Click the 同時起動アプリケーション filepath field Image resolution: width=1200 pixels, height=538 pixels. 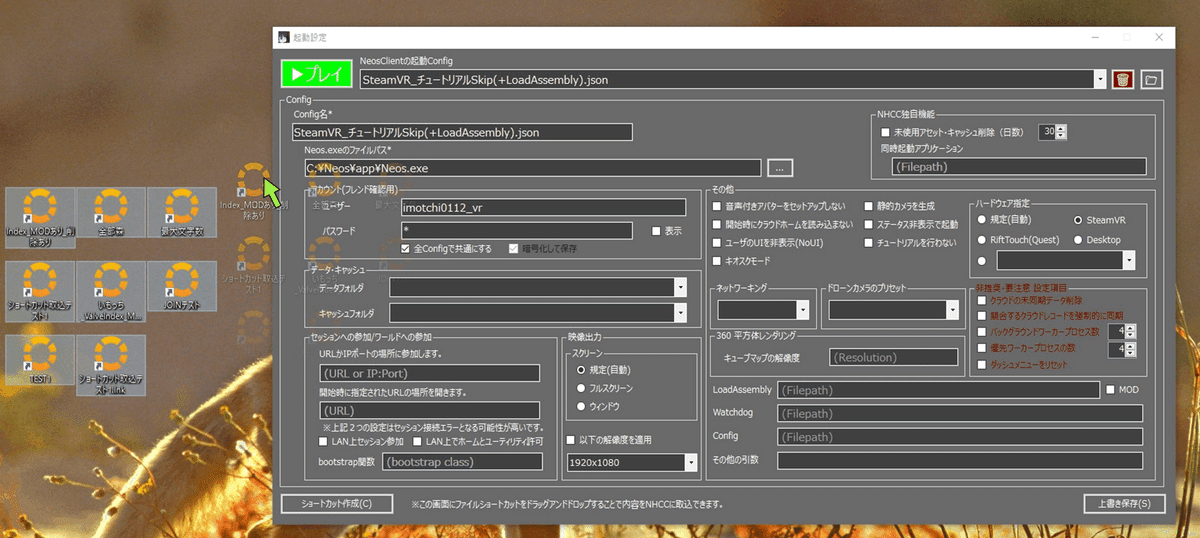pos(1018,167)
